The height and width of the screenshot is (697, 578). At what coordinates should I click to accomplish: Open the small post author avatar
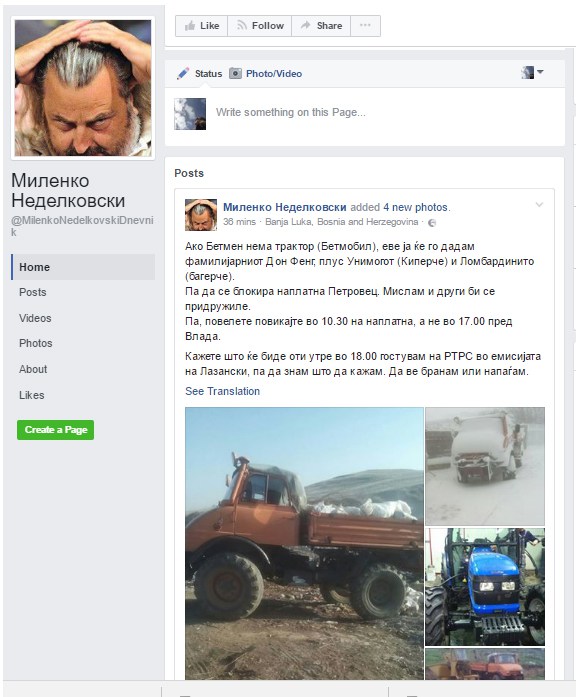point(201,215)
